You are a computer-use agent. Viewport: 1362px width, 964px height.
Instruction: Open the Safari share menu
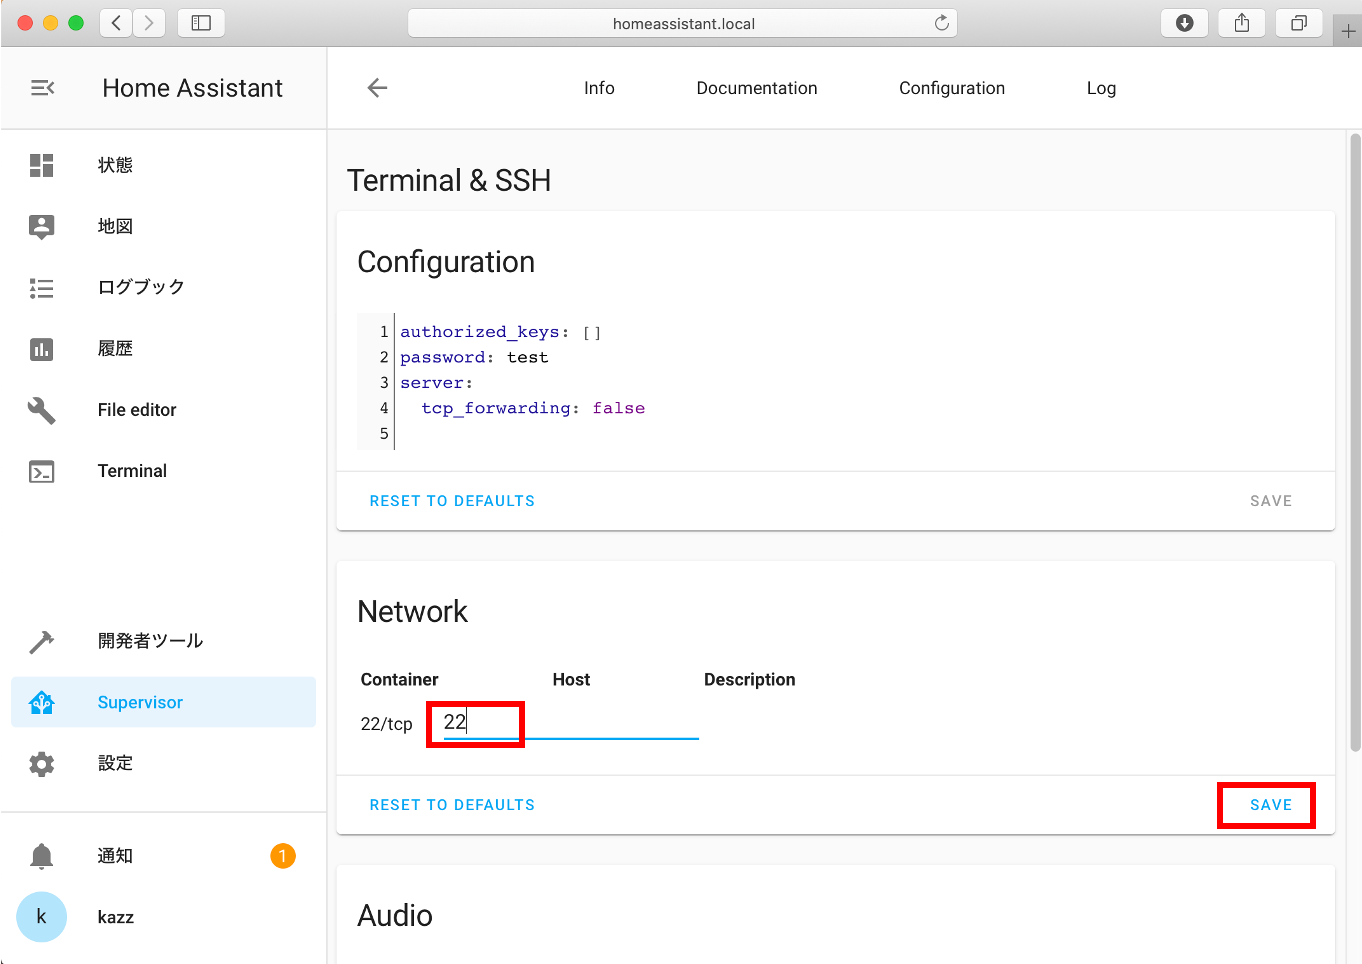[x=1242, y=23]
